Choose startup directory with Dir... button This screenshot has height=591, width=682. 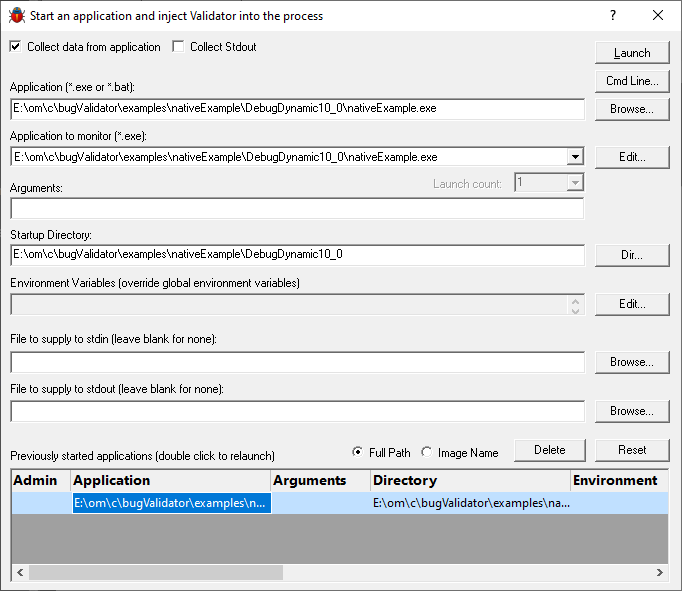tap(632, 255)
